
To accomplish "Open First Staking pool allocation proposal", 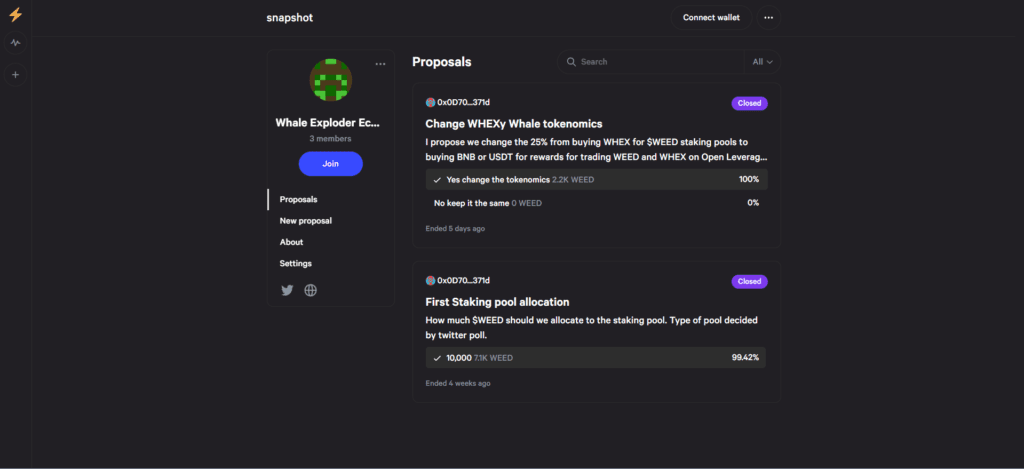I will (x=497, y=302).
